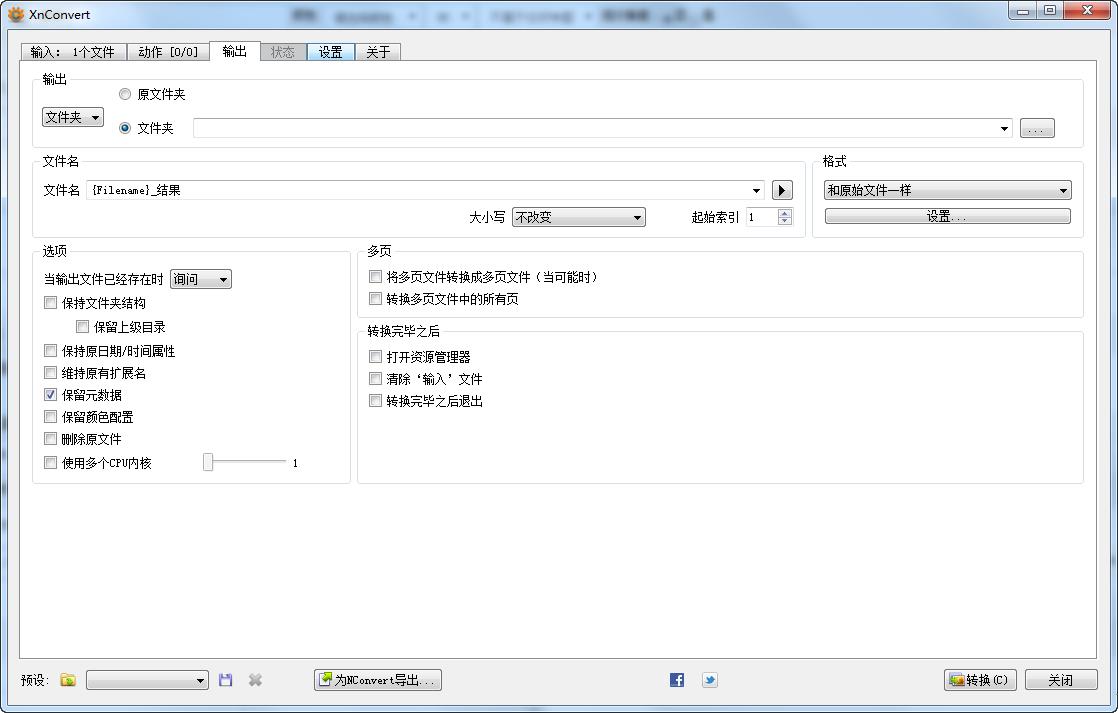Click browse folder '...' button

click(x=1037, y=128)
